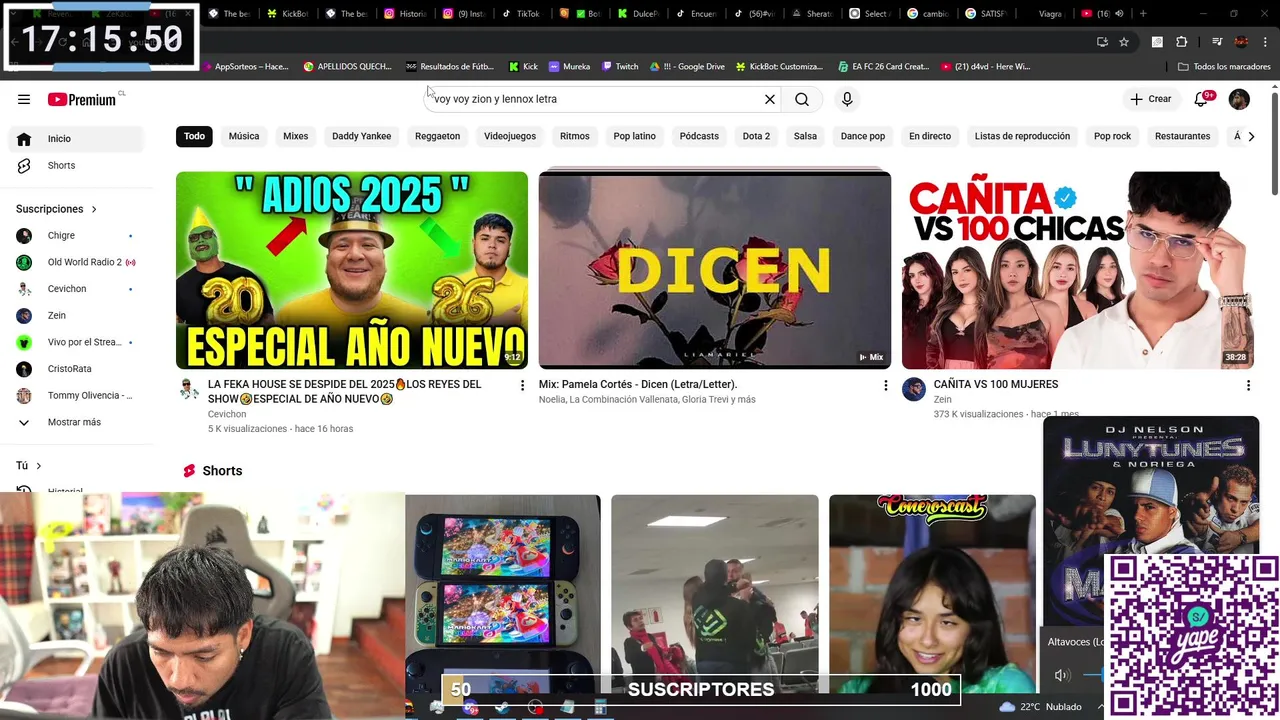Image resolution: width=1280 pixels, height=720 pixels.
Task: Open Vivo por el Strea... channel
Action: (78, 342)
